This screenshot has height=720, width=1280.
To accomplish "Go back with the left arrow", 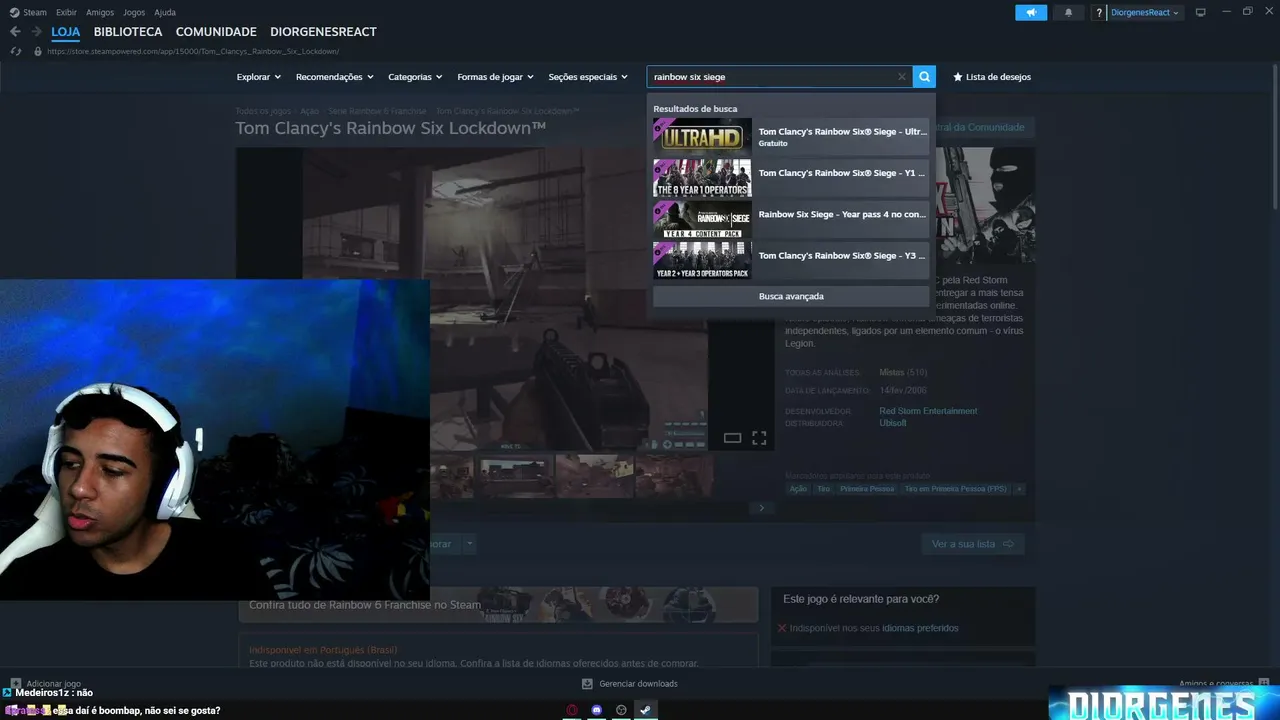I will 15,32.
